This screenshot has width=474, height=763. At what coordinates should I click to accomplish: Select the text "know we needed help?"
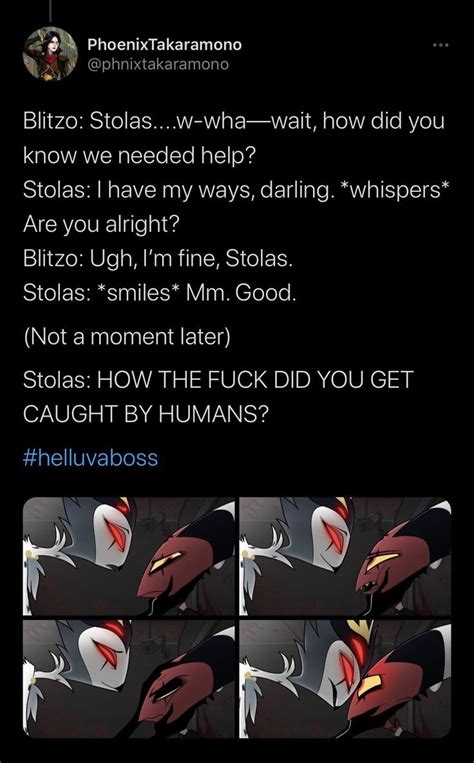pos(139,156)
